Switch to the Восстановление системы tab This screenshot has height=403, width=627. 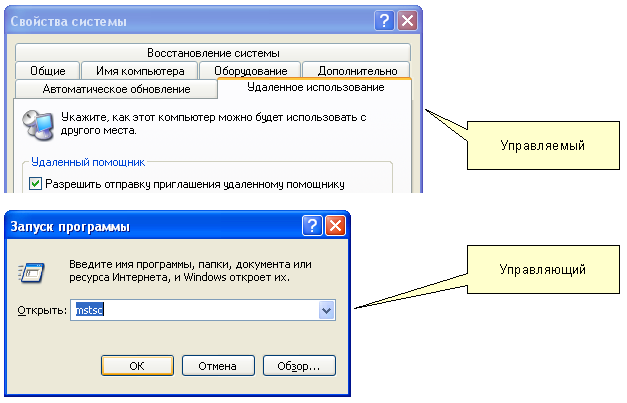coord(213,53)
